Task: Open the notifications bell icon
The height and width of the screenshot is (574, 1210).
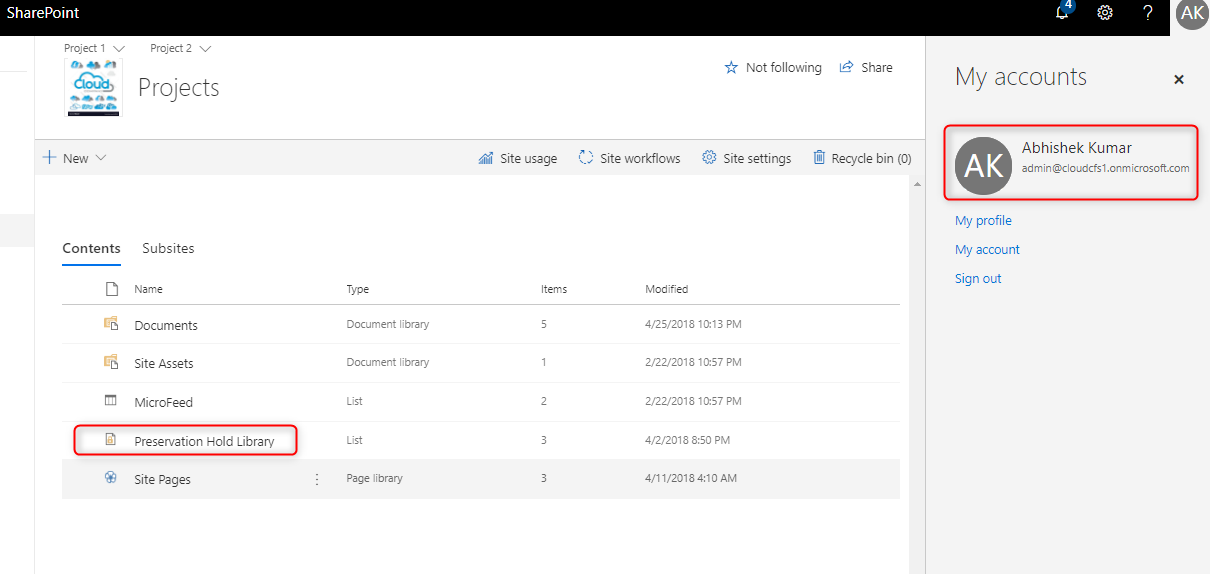Action: click(1062, 13)
